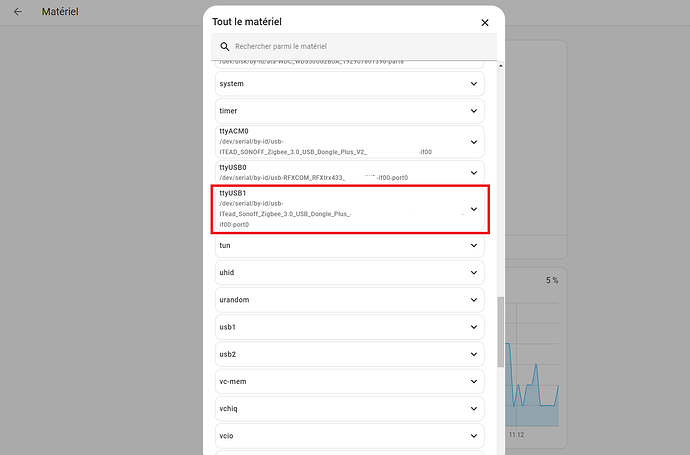Expand the ttyACM0 entry chevron
Screen dimensions: 690x455
[x=474, y=142]
